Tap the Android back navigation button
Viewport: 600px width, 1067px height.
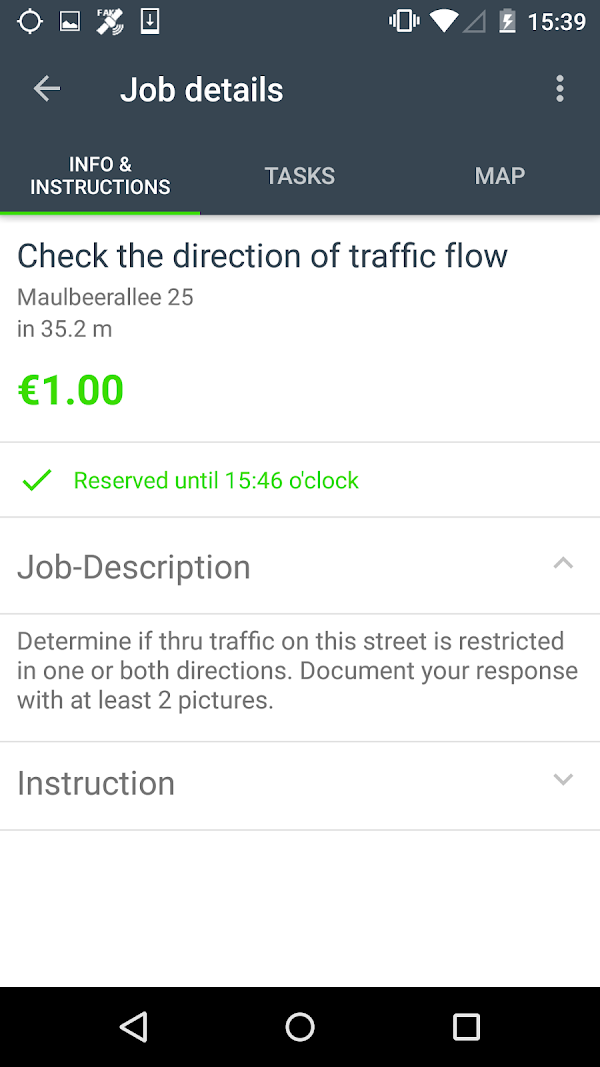pos(133,1027)
